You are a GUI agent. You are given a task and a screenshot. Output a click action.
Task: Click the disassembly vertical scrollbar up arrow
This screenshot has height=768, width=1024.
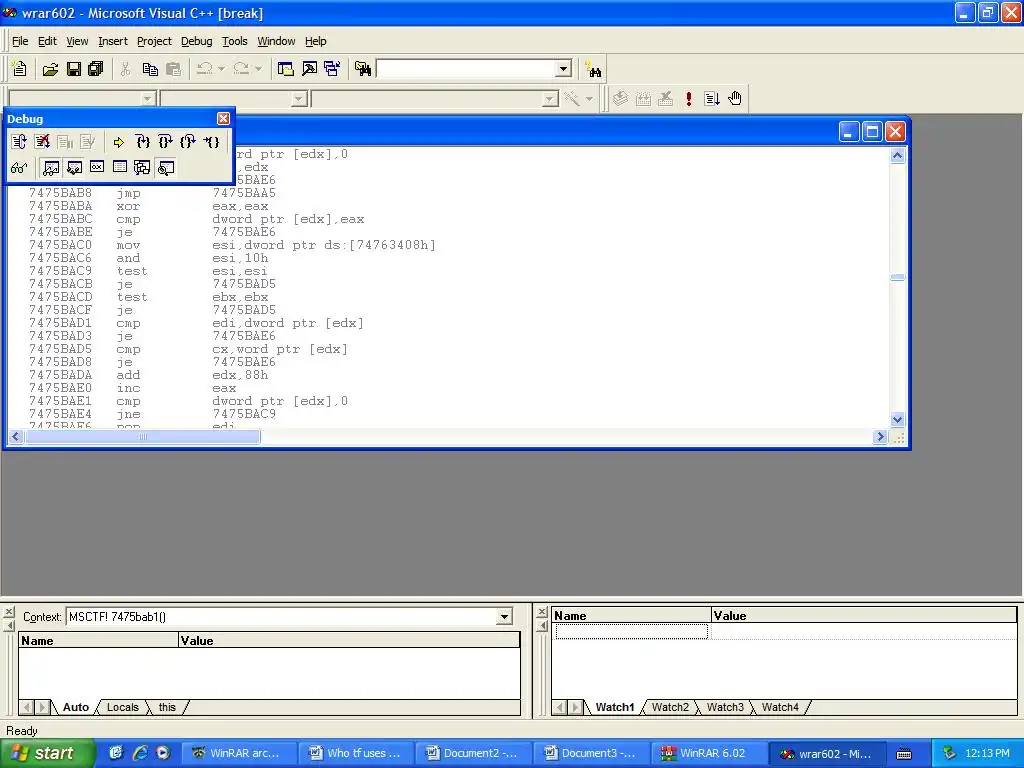pyautogui.click(x=897, y=155)
